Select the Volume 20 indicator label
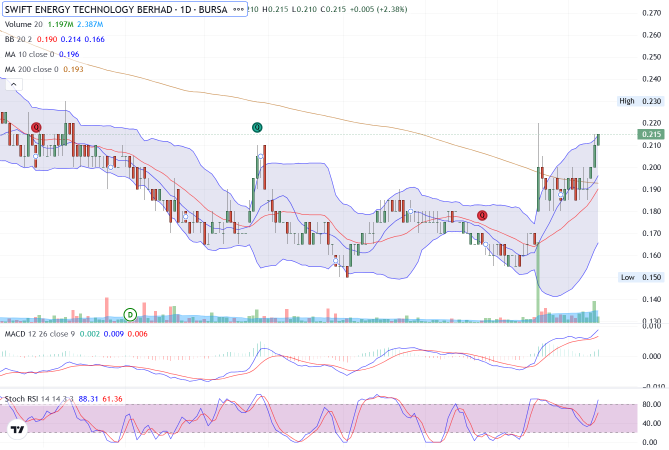 23,24
